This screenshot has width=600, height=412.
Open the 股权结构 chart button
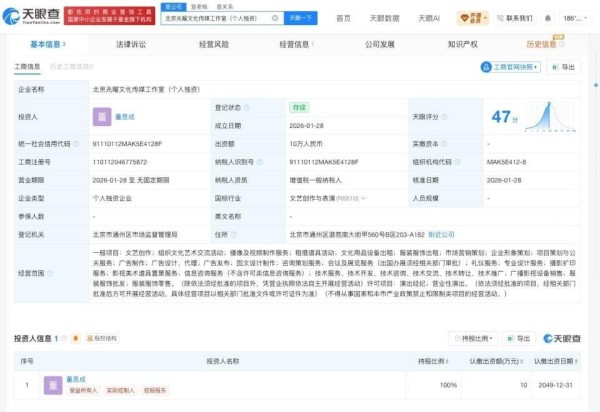coord(102,338)
